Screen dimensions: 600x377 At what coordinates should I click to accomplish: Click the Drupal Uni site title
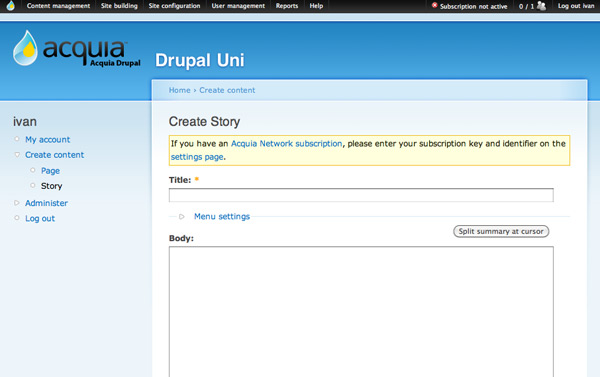click(199, 60)
